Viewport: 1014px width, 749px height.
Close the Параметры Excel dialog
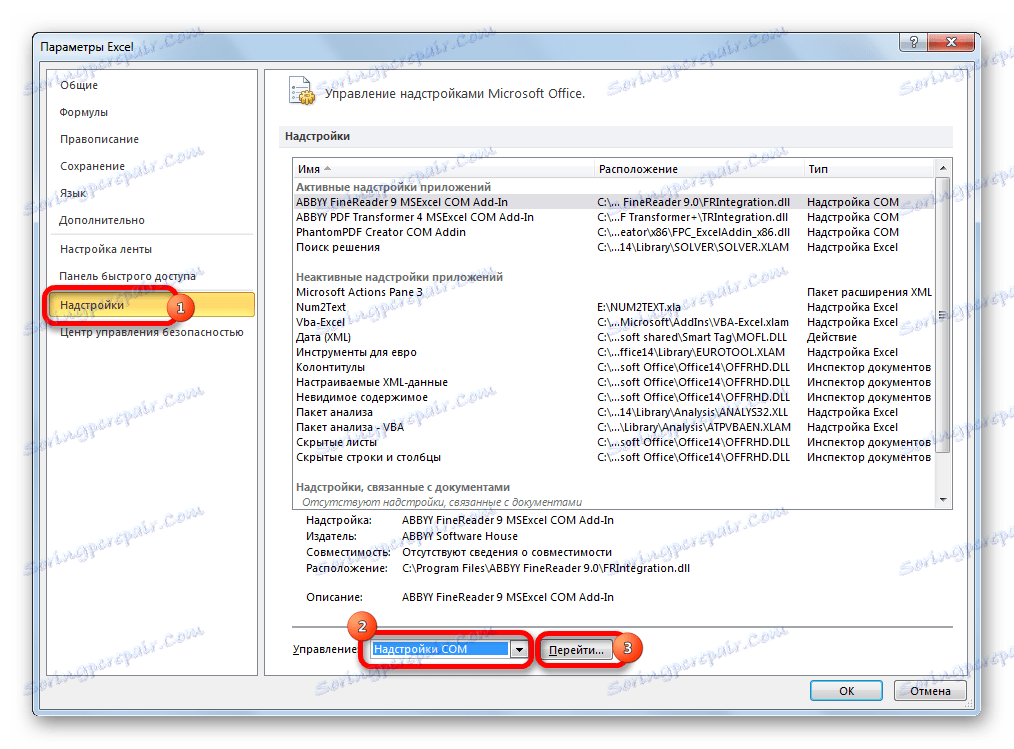pos(951,42)
